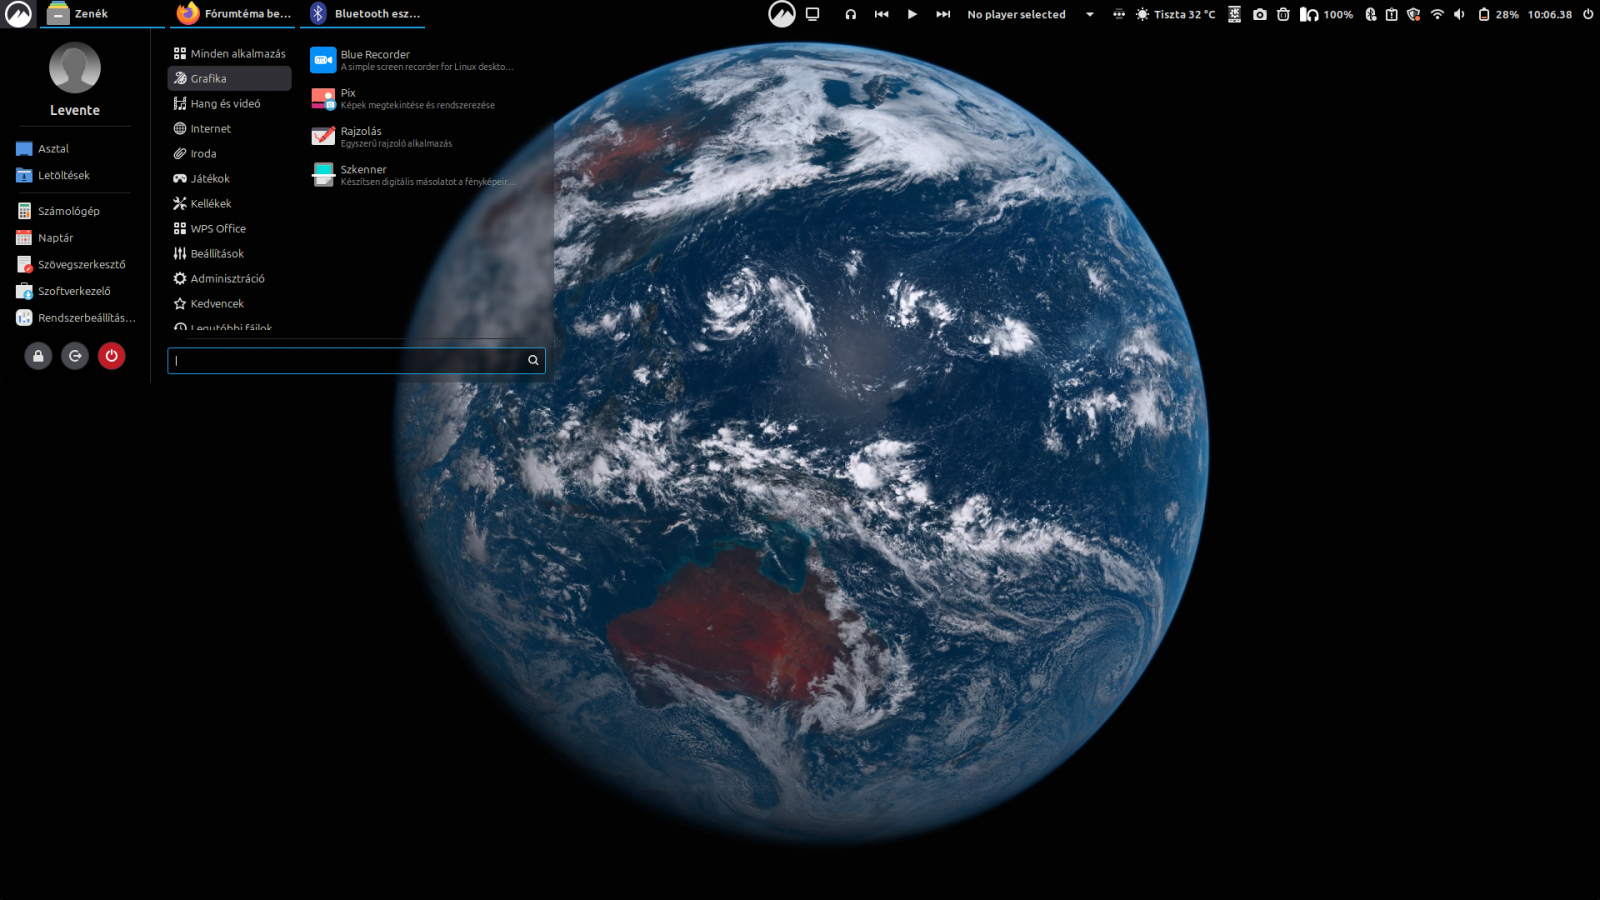The width and height of the screenshot is (1600, 900).
Task: Click the red shutdown button in the menu
Action: 112,356
